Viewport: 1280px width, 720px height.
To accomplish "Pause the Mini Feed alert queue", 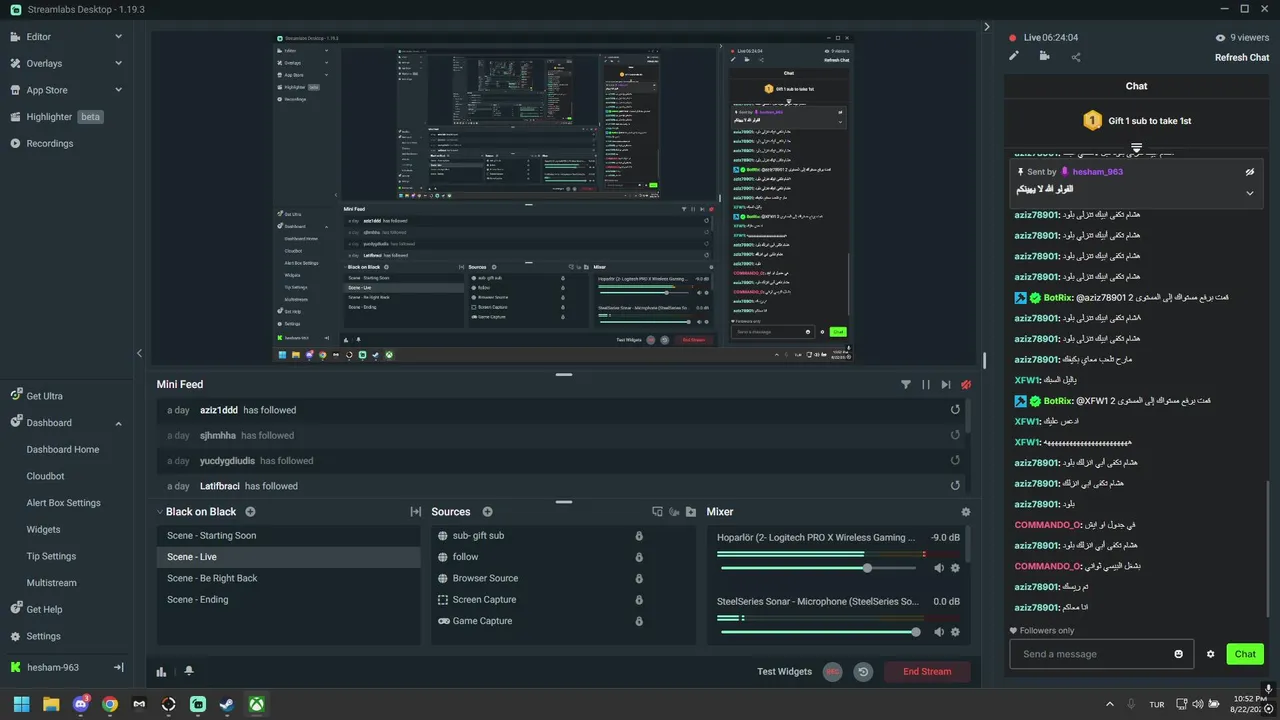I will point(926,384).
